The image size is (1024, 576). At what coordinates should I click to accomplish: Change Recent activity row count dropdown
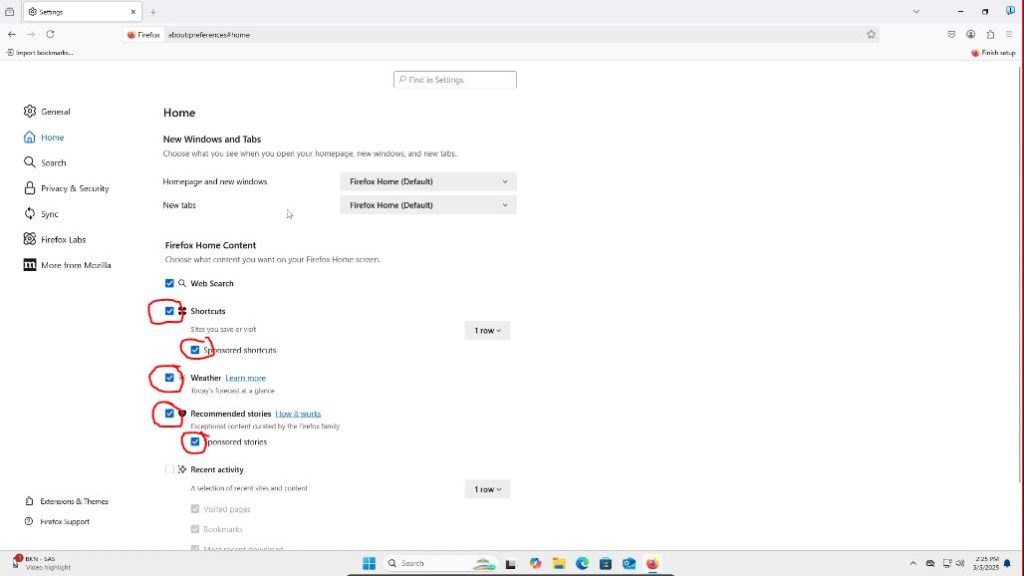[487, 489]
